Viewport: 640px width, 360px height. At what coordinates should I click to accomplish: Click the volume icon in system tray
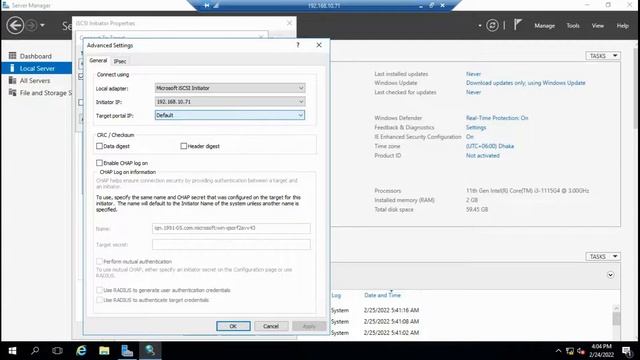[581, 351]
